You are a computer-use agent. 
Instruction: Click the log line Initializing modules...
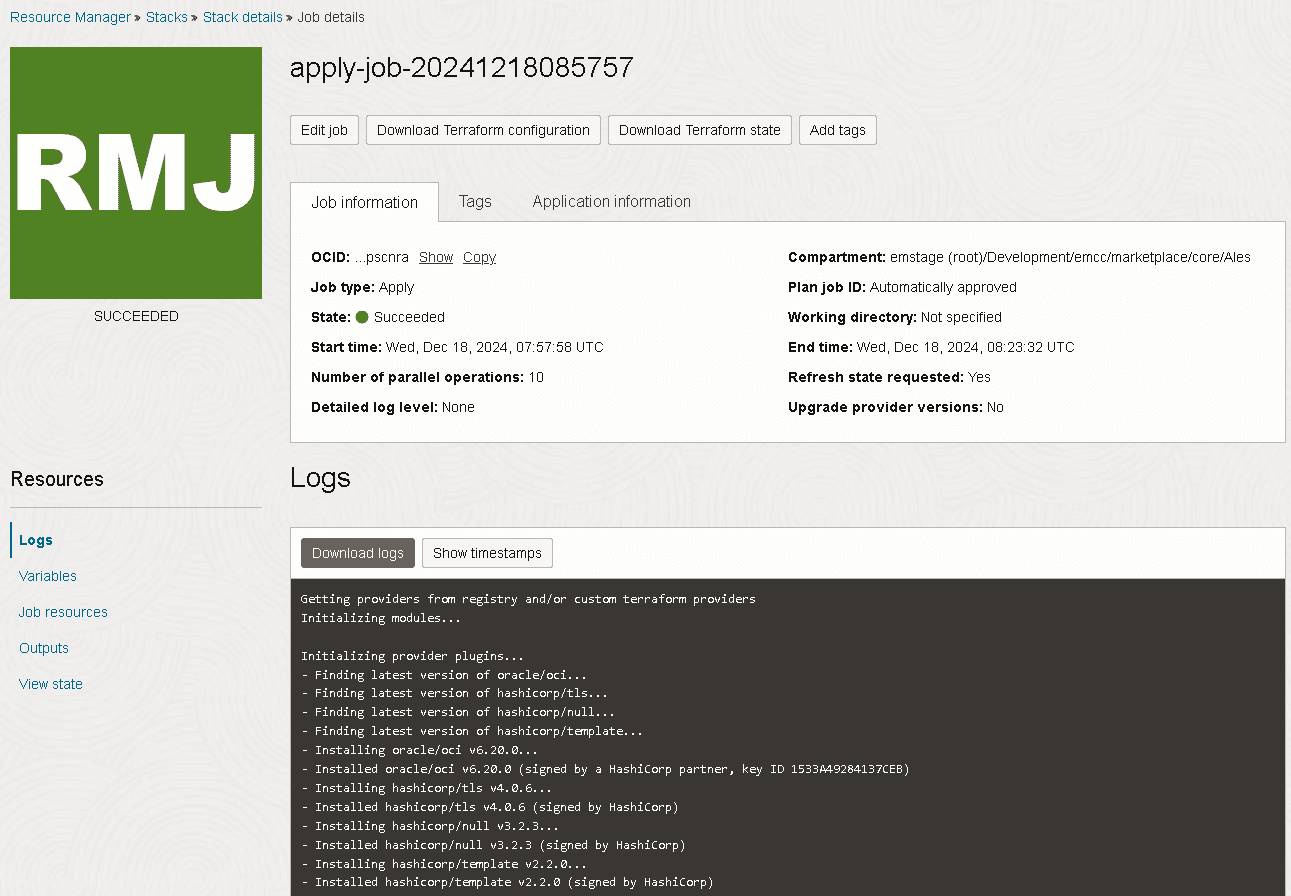381,618
